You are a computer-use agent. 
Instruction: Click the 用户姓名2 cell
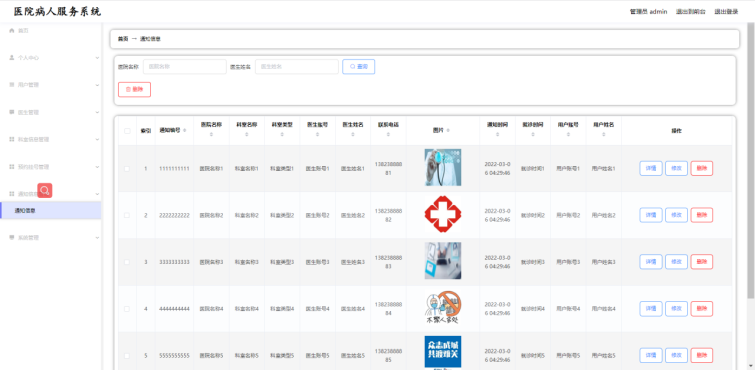tap(604, 216)
